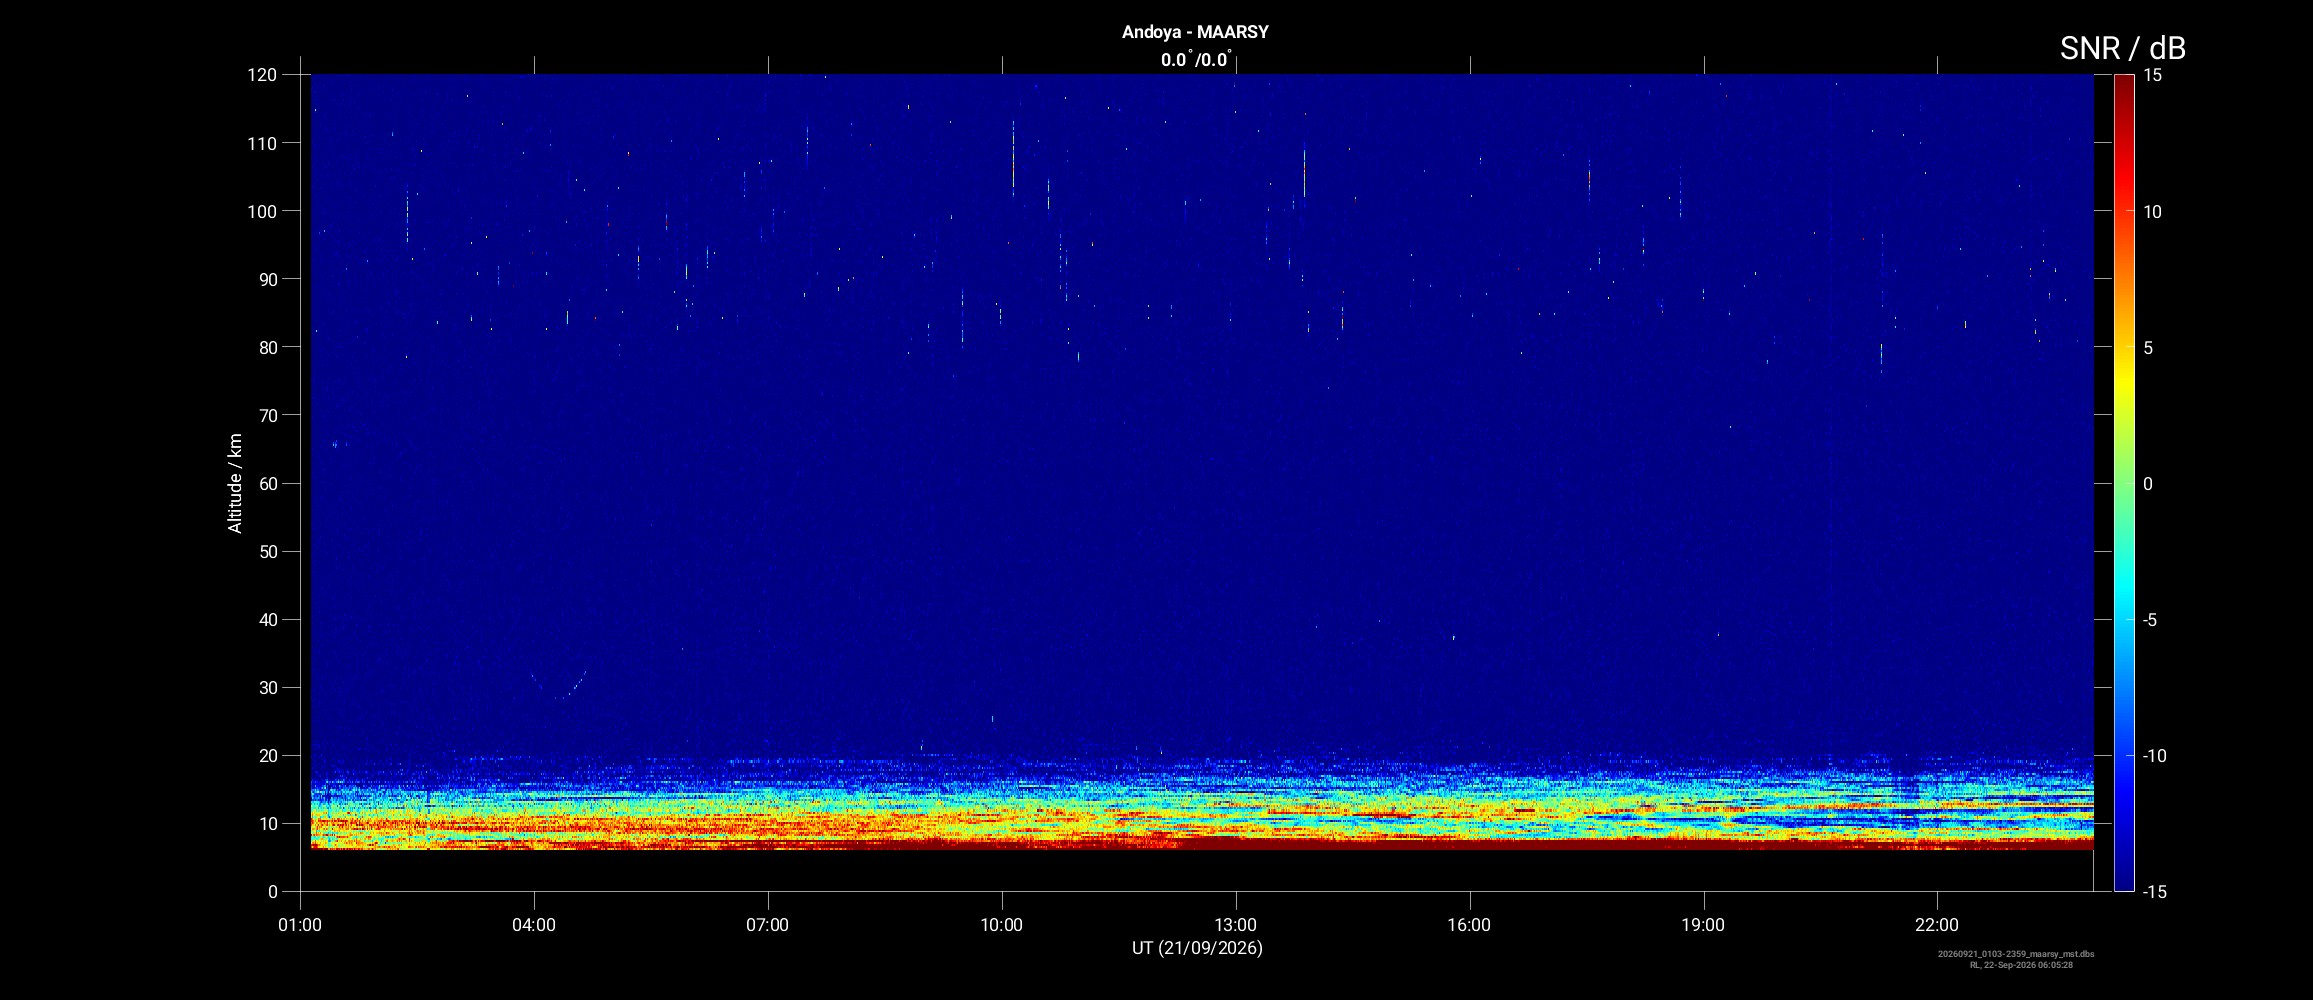Click the altitude tick label '100'

[x=262, y=211]
